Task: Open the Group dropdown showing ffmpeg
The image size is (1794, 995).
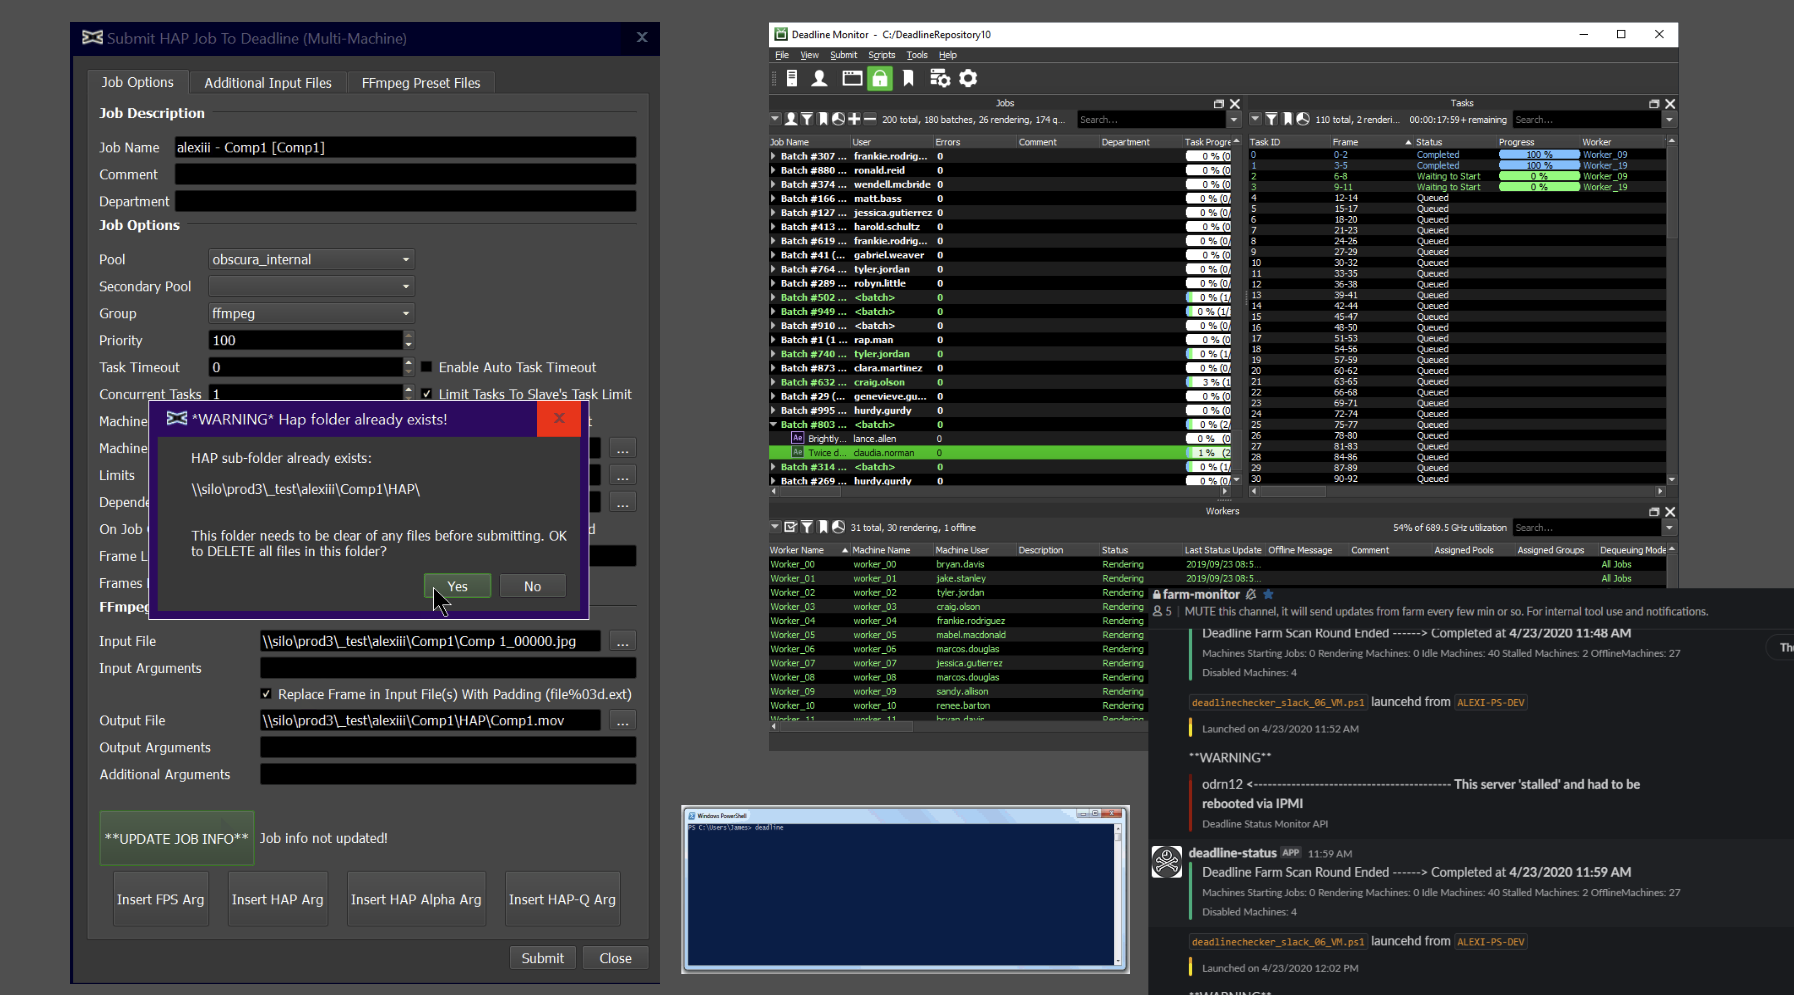Action: pos(311,313)
